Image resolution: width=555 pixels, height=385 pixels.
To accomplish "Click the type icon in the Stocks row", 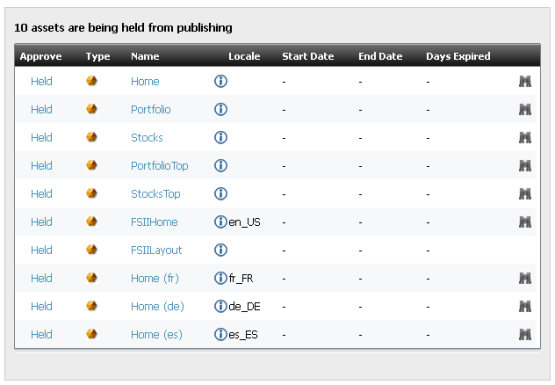I will (92, 137).
